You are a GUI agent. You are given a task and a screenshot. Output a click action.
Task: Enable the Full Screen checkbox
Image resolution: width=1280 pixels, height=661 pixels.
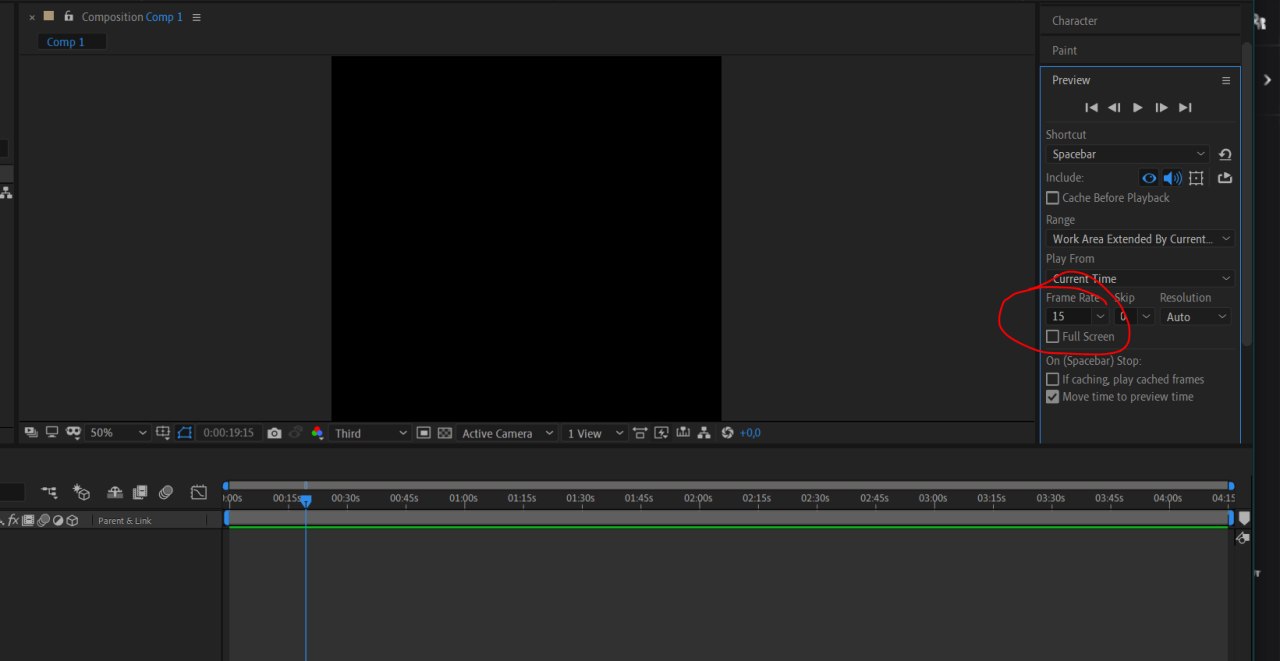click(x=1052, y=337)
